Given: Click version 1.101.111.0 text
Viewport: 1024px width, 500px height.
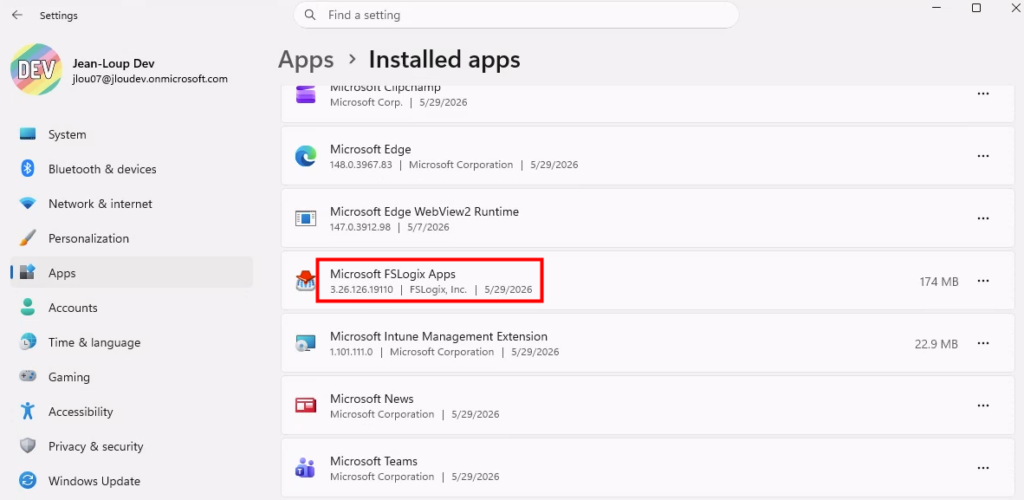Looking at the screenshot, I should click(351, 352).
